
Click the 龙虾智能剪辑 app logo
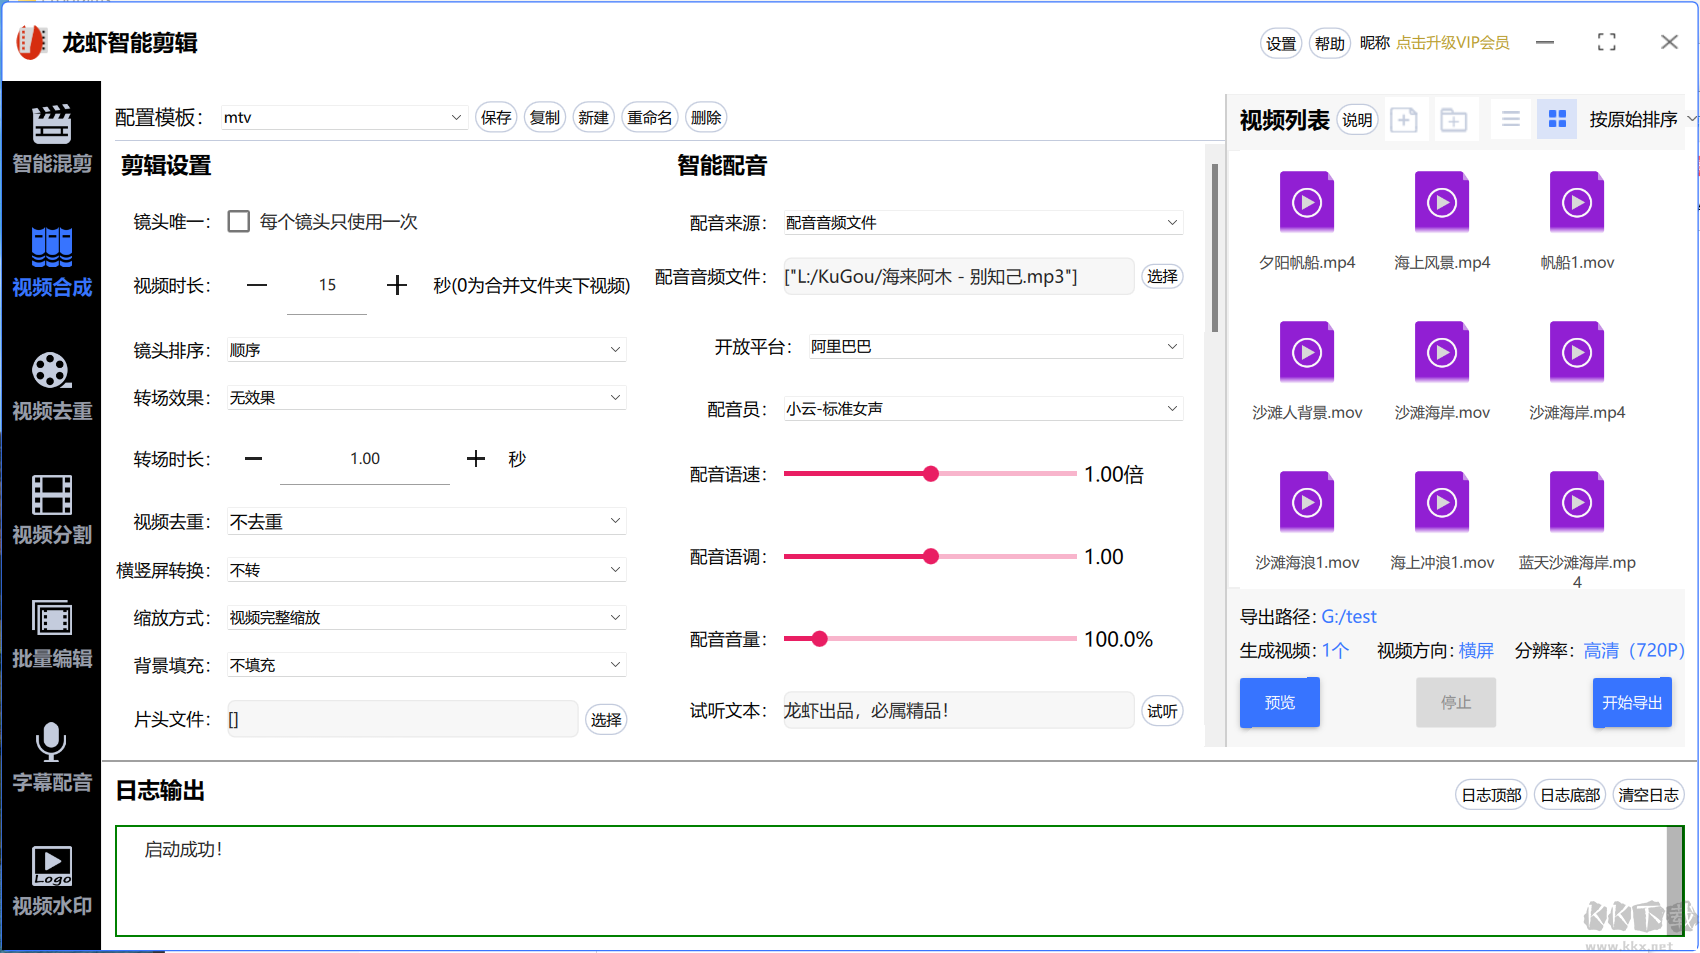point(31,42)
